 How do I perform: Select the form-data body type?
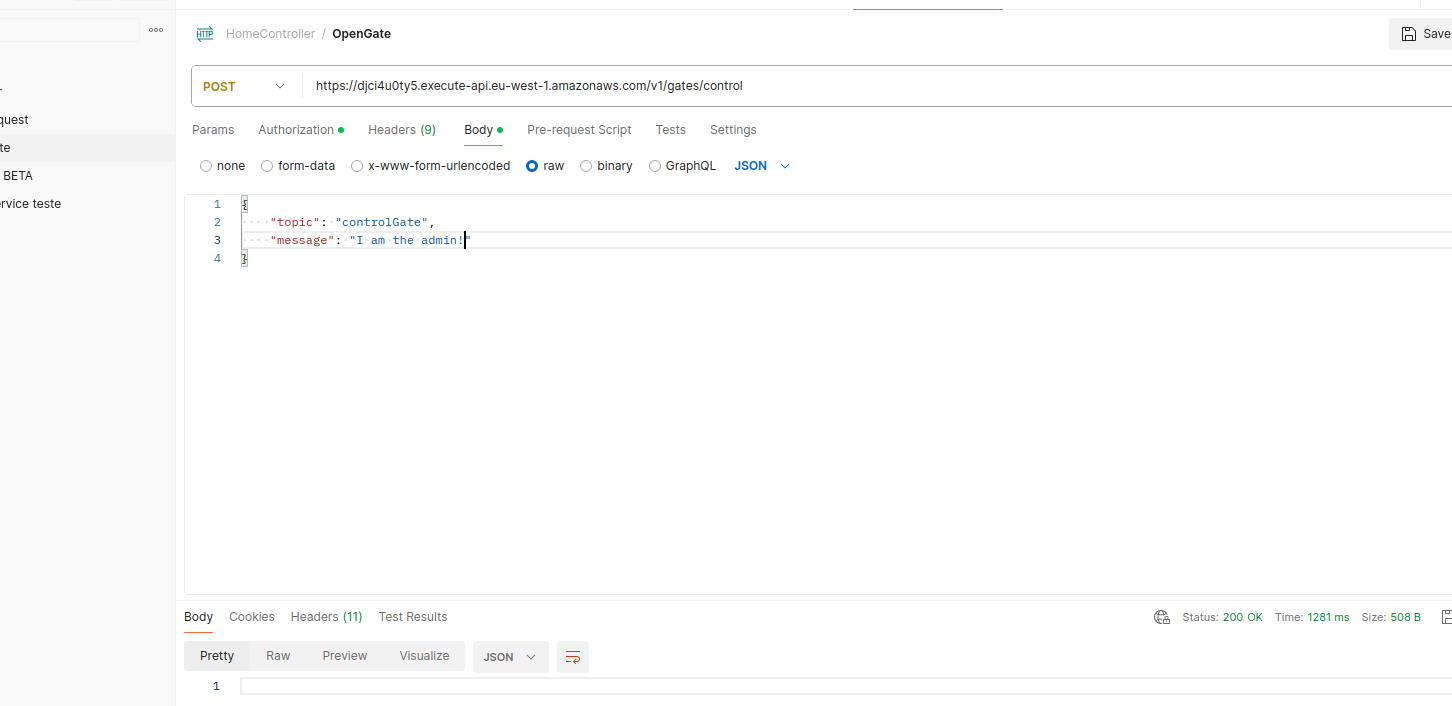click(x=267, y=165)
